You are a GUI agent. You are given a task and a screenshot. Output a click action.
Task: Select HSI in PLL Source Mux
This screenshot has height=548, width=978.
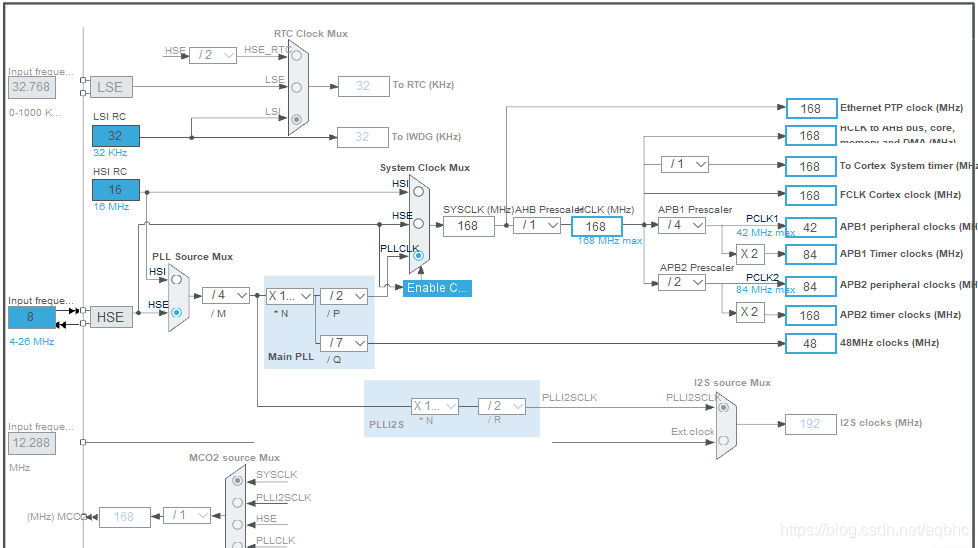click(177, 279)
